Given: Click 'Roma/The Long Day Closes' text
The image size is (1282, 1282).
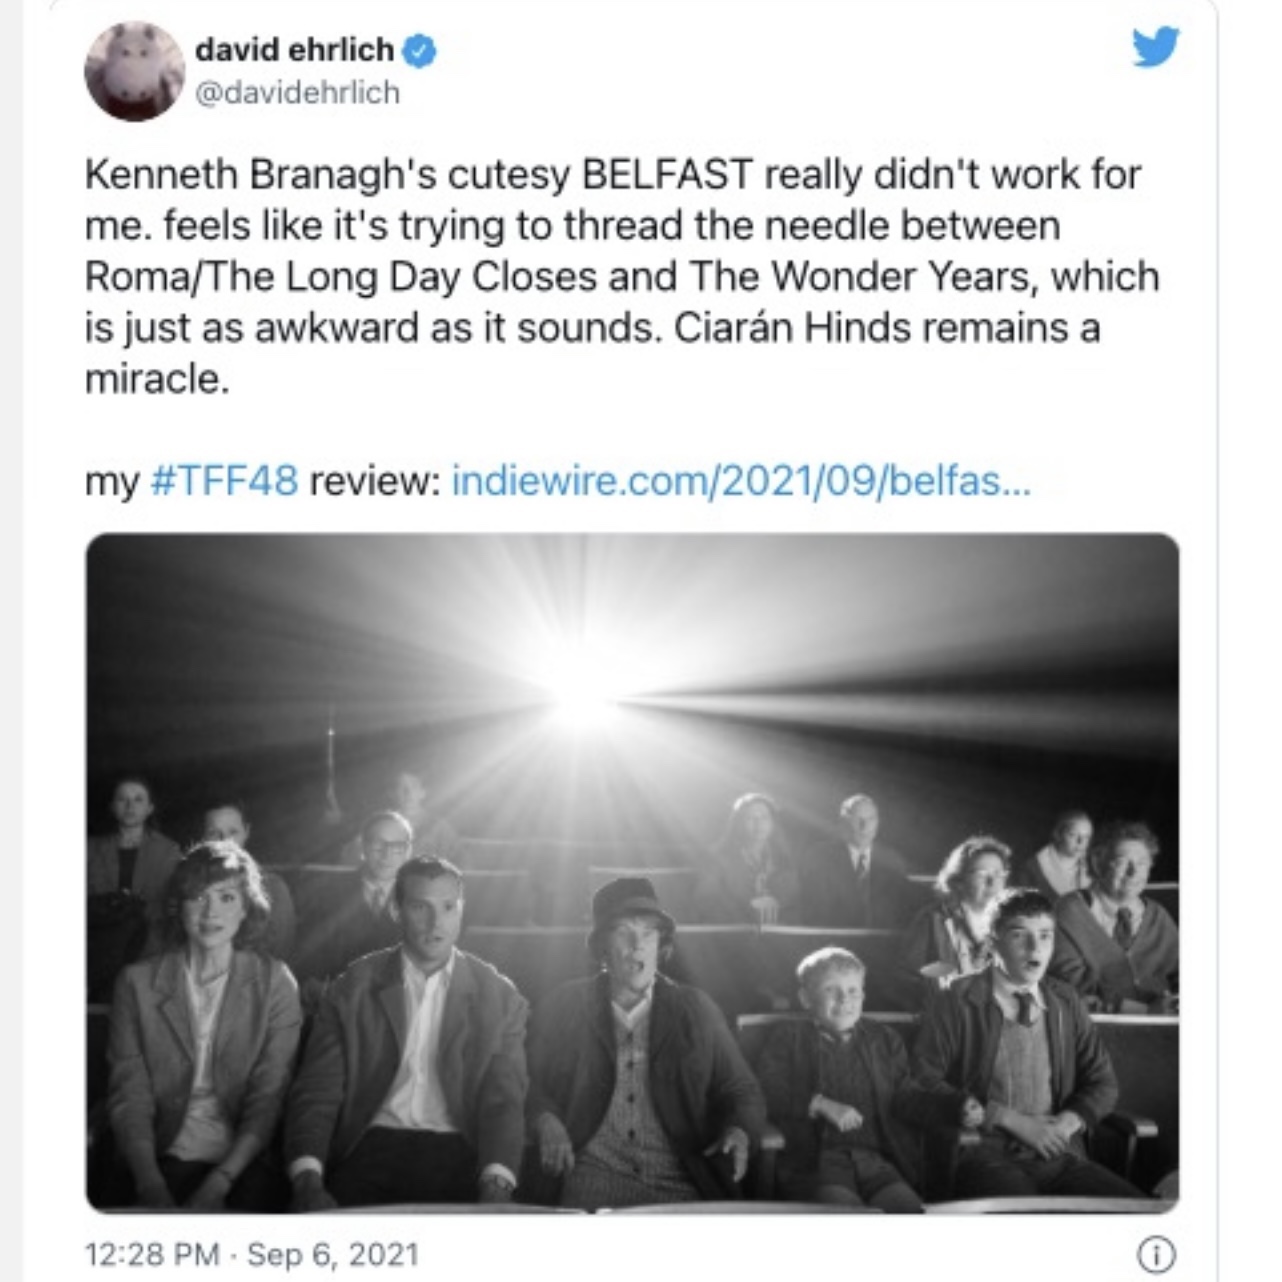Looking at the screenshot, I should click(x=342, y=276).
